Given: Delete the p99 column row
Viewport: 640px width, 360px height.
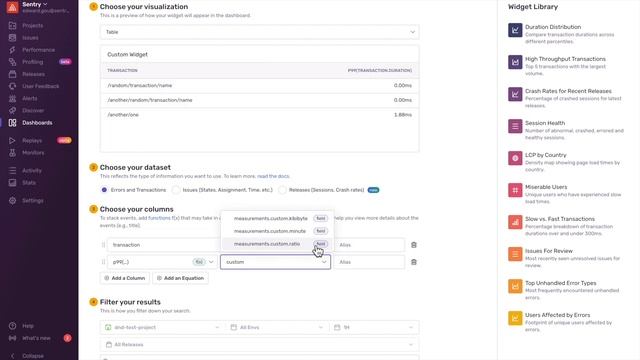Looking at the screenshot, I should [x=413, y=262].
